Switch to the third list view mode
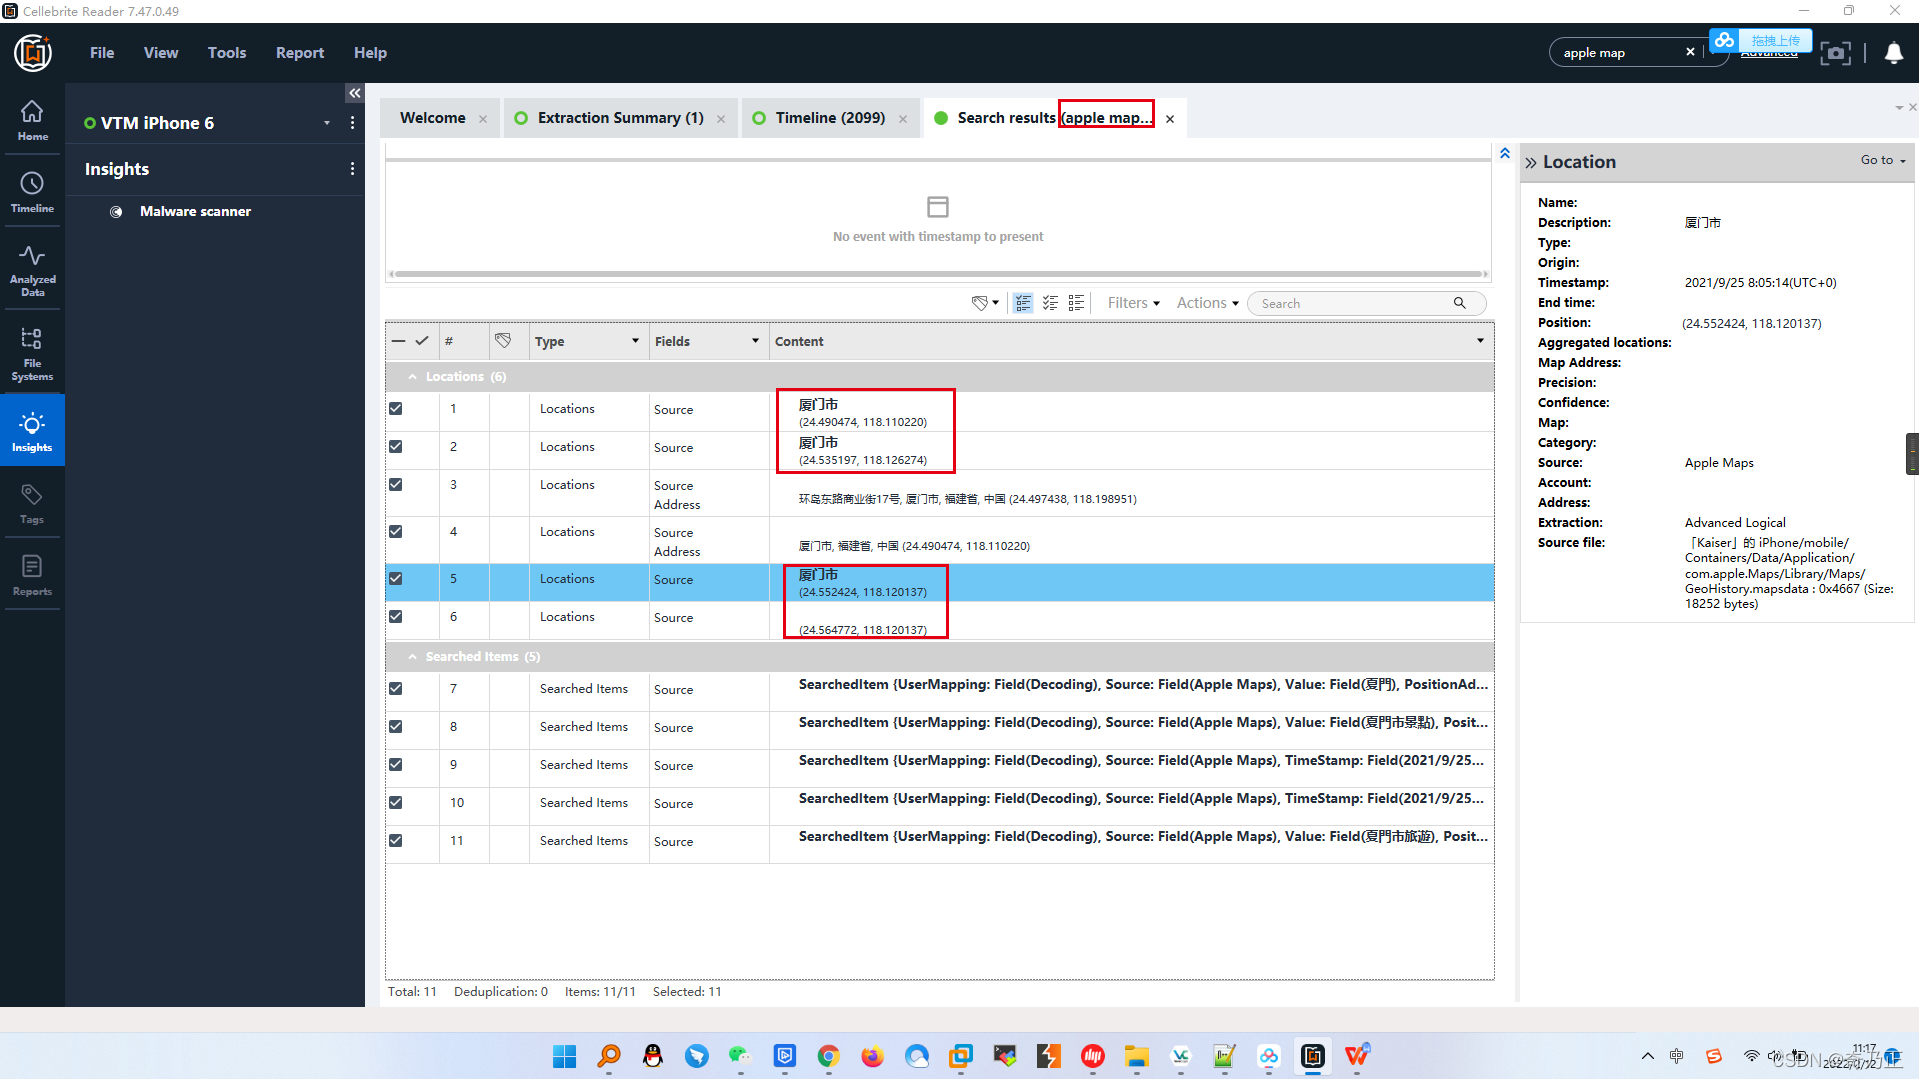This screenshot has height=1079, width=1919. point(1077,303)
